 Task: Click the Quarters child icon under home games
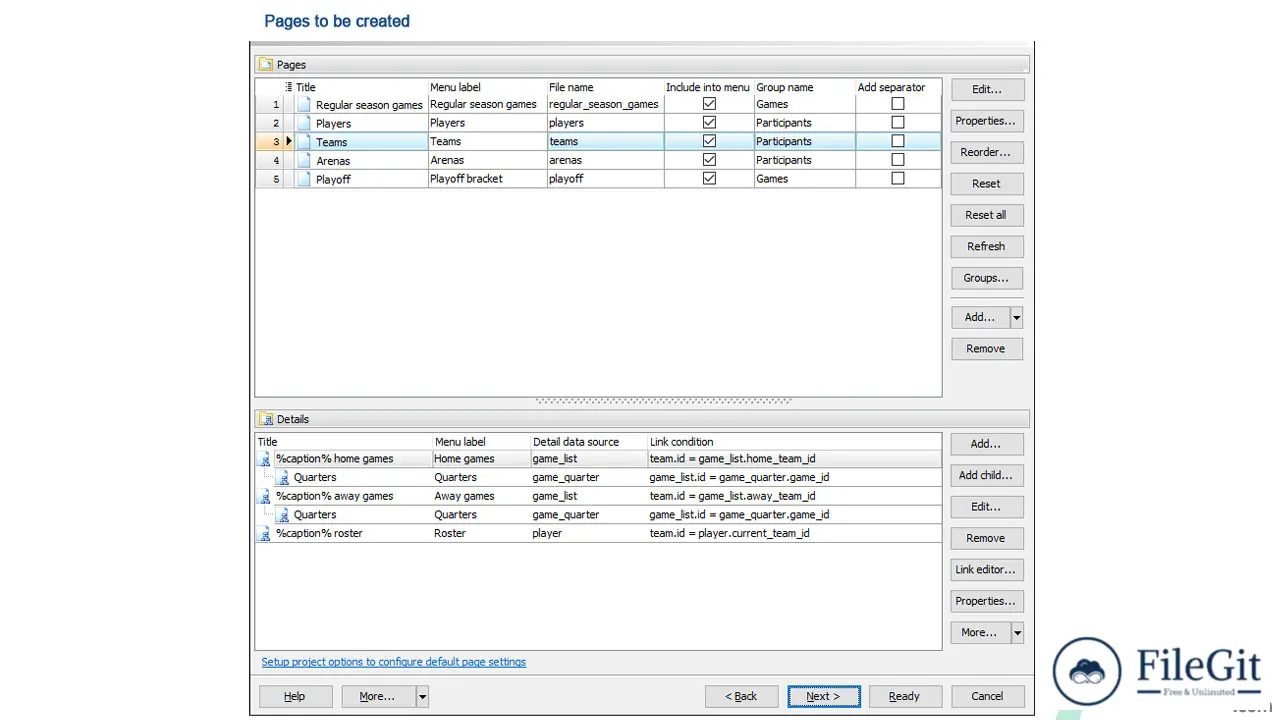click(x=283, y=478)
